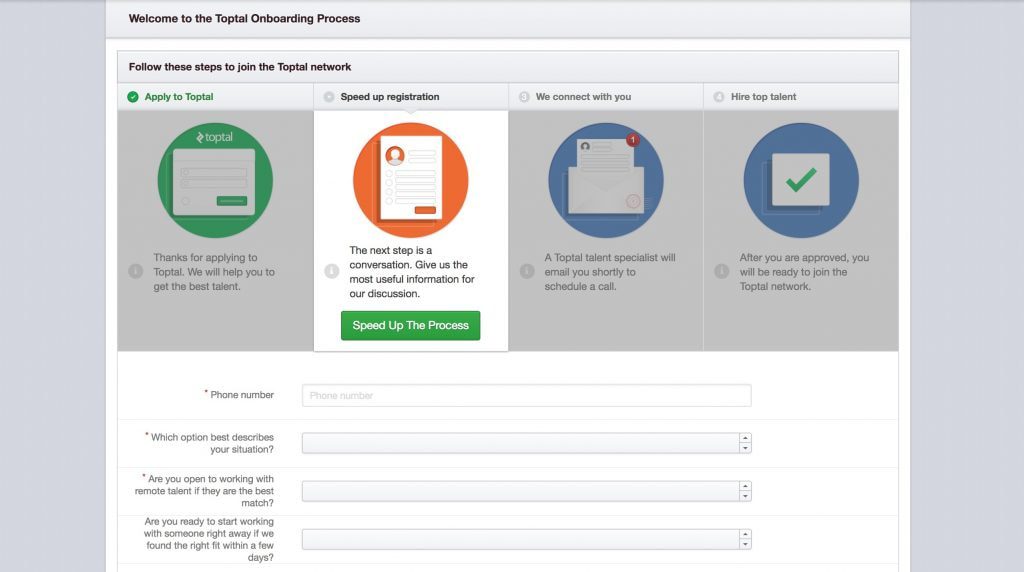Click the info icon beside talent specialist text
This screenshot has height=572, width=1024.
click(527, 271)
